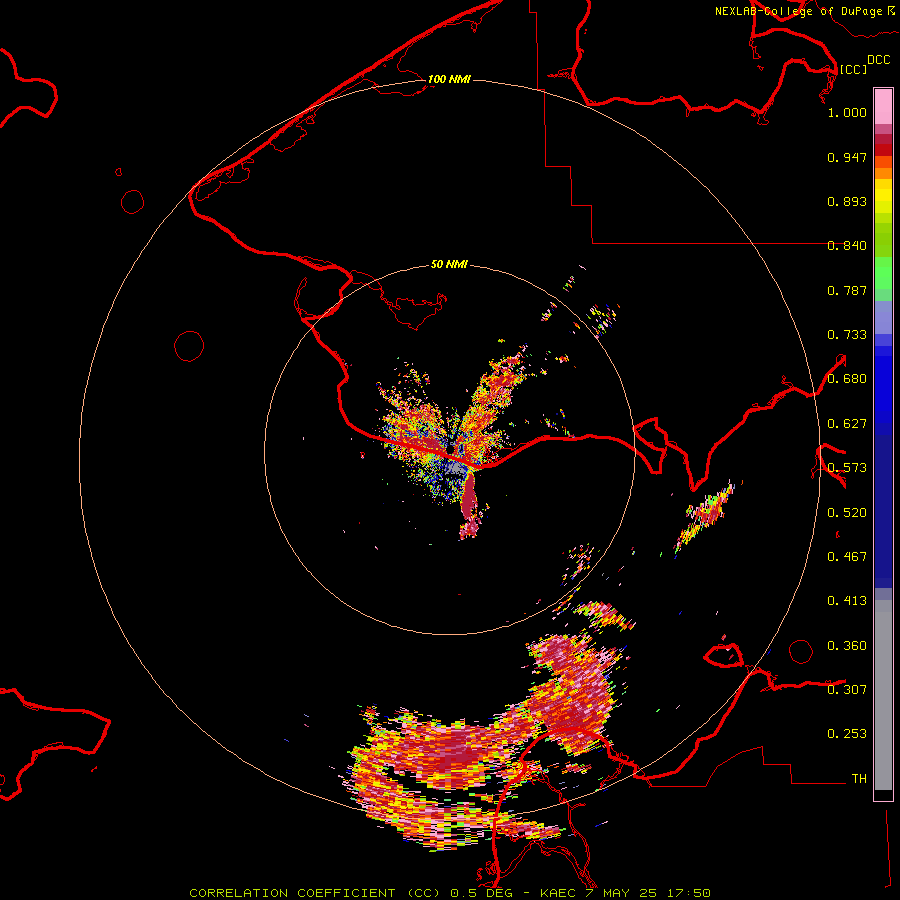Click the 0.627 scale value
Image resolution: width=900 pixels, height=900 pixels.
coord(847,424)
